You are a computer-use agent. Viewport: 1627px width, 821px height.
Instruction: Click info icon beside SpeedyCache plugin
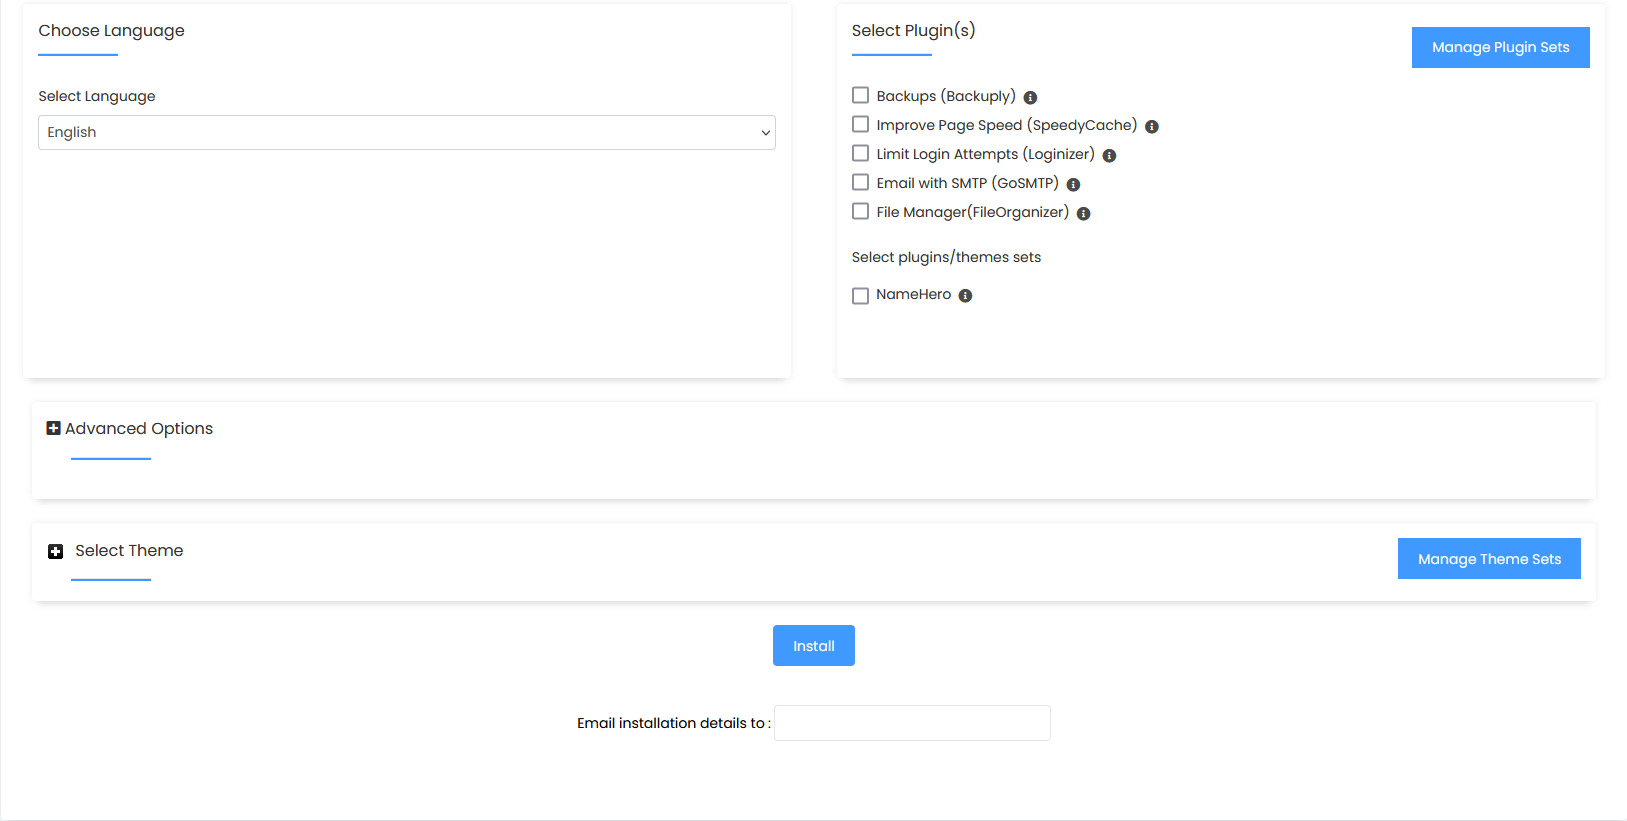coord(1151,127)
